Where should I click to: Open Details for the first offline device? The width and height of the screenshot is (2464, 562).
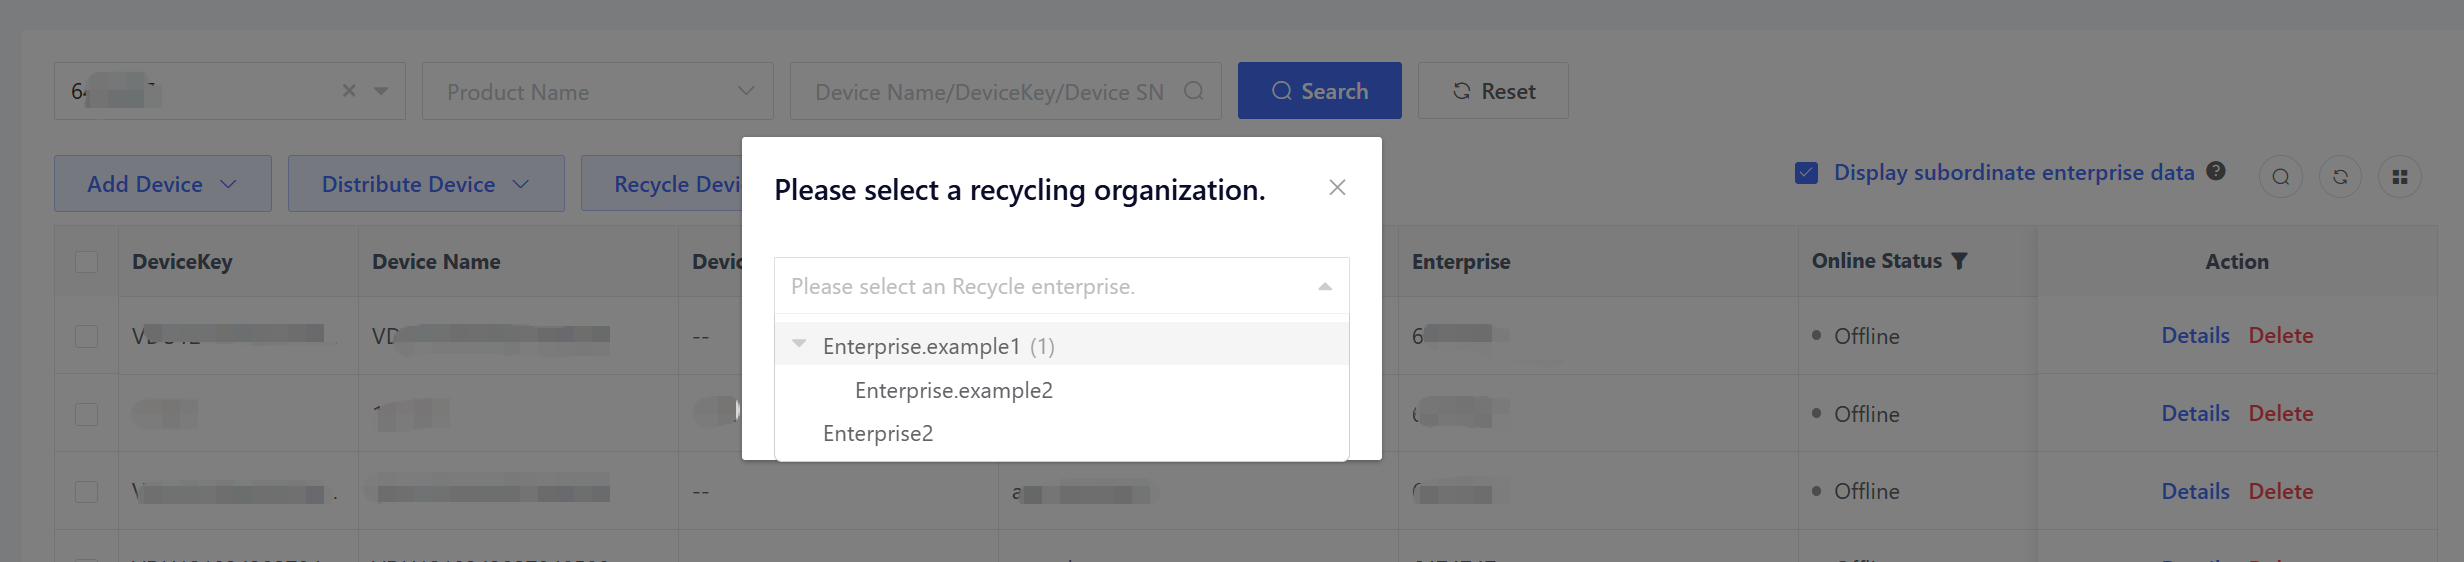2195,336
